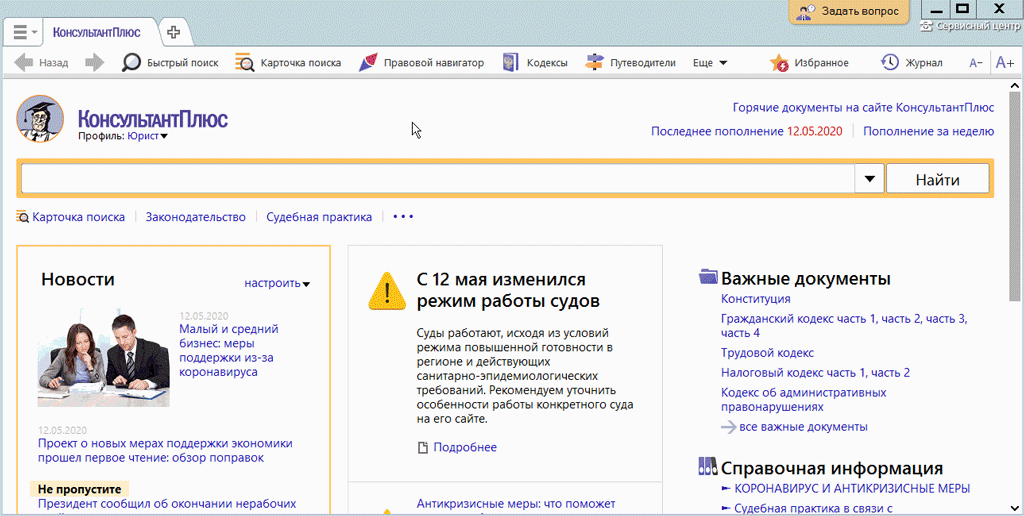Click the Новости heading

pos(78,280)
